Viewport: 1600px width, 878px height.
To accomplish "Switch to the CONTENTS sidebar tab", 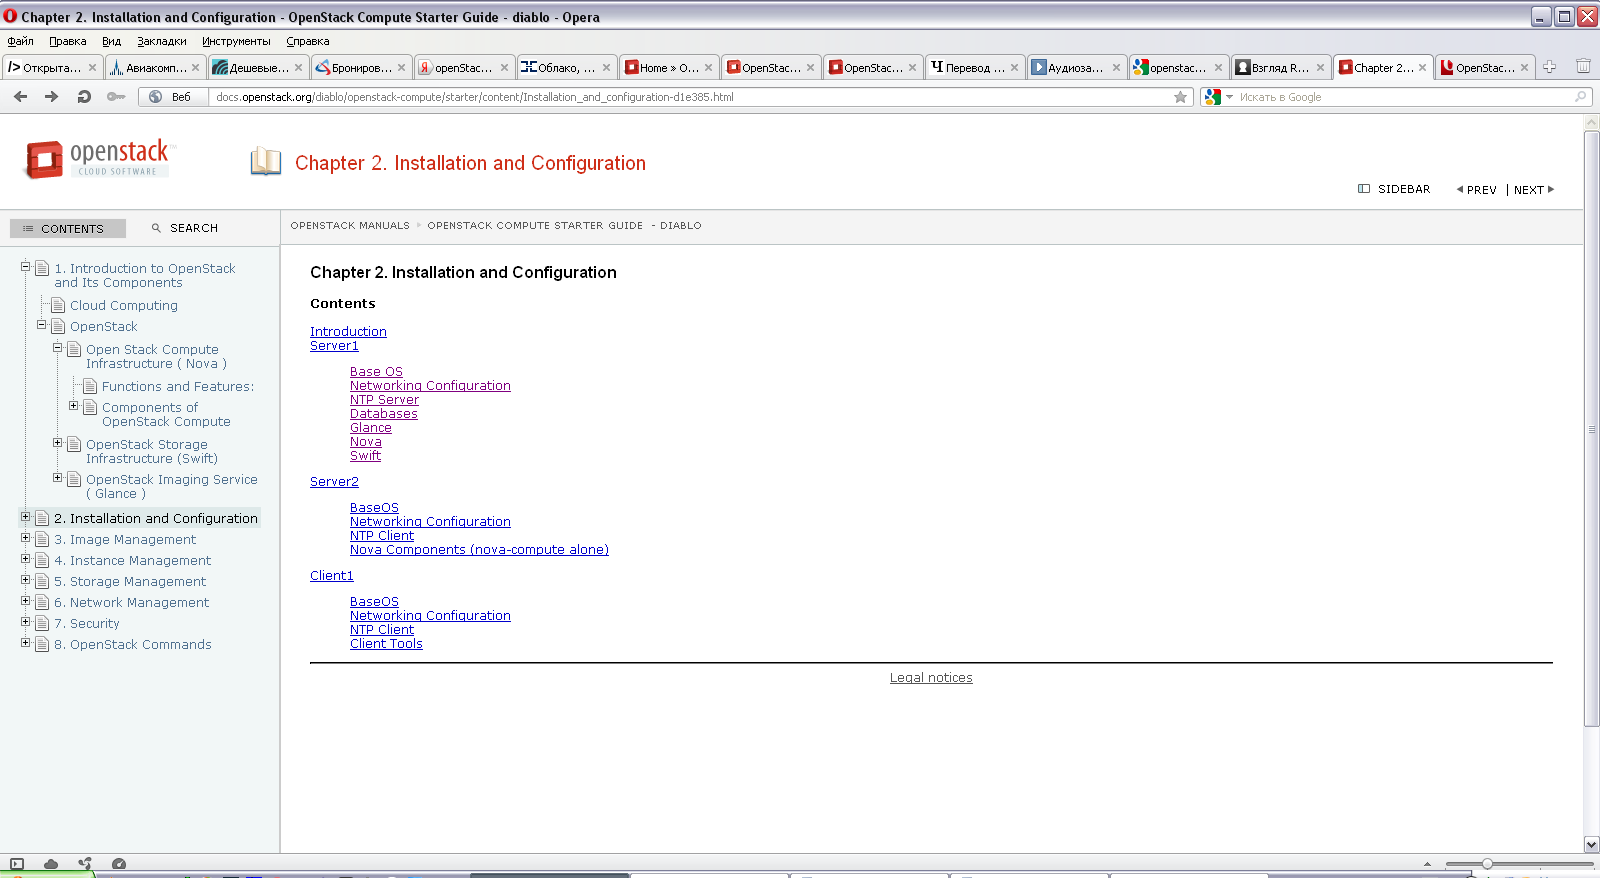I will tap(68, 228).
